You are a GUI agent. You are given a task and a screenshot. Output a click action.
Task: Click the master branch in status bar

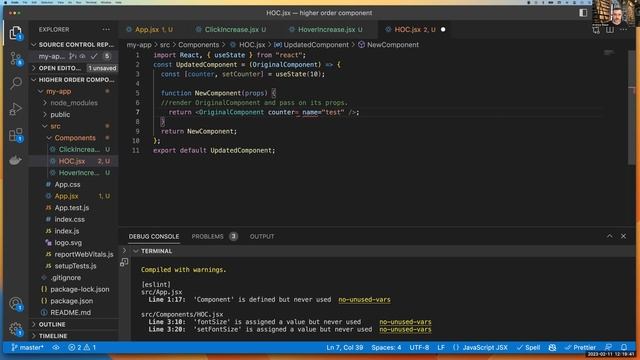coord(27,347)
